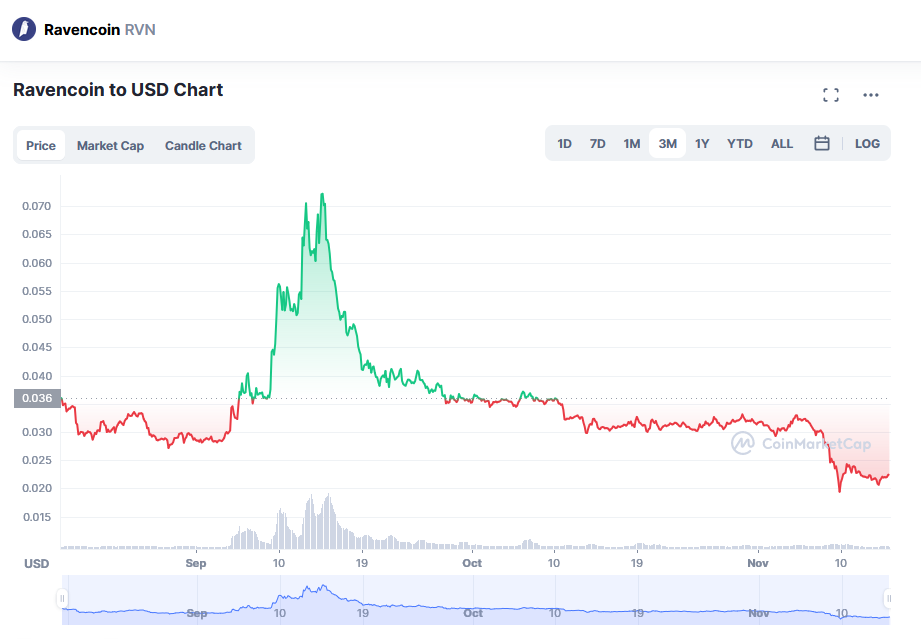Image resolution: width=921 pixels, height=639 pixels.
Task: Click the 0.036 price marker label
Action: tap(37, 398)
